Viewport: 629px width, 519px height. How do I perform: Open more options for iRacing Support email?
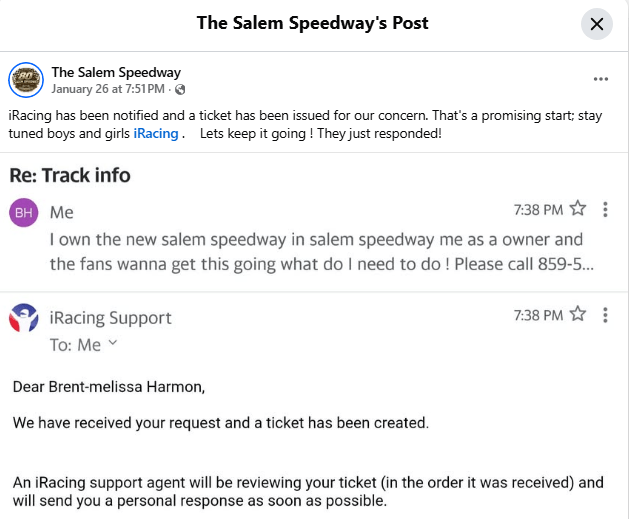(606, 315)
